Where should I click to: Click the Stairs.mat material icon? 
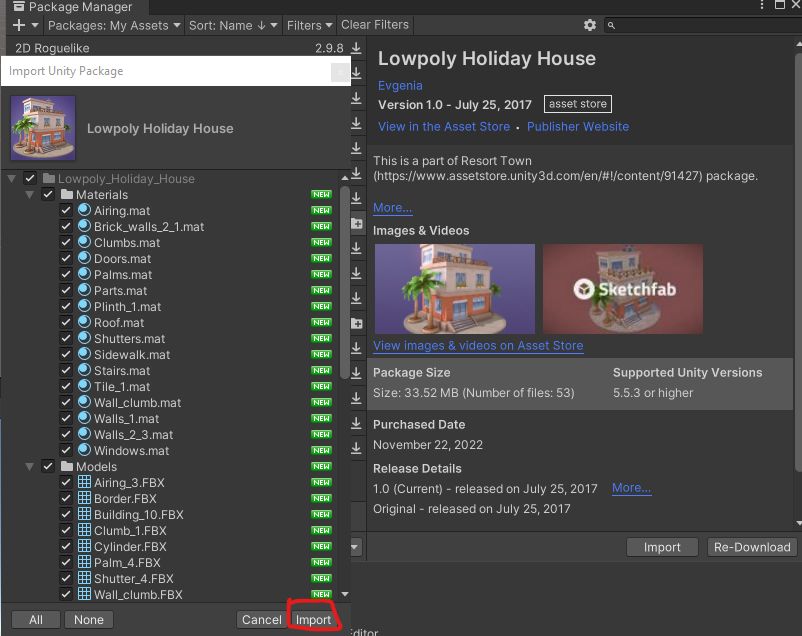point(84,370)
